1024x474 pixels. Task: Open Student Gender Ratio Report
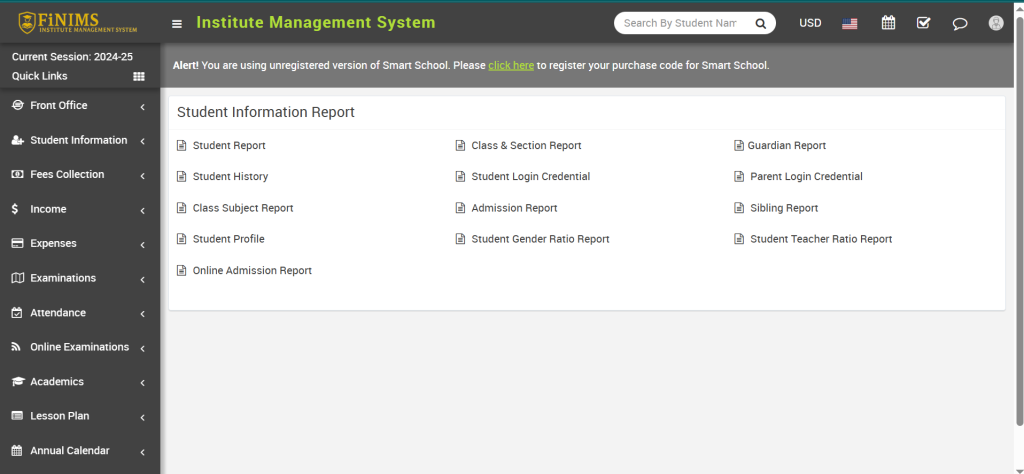(540, 239)
